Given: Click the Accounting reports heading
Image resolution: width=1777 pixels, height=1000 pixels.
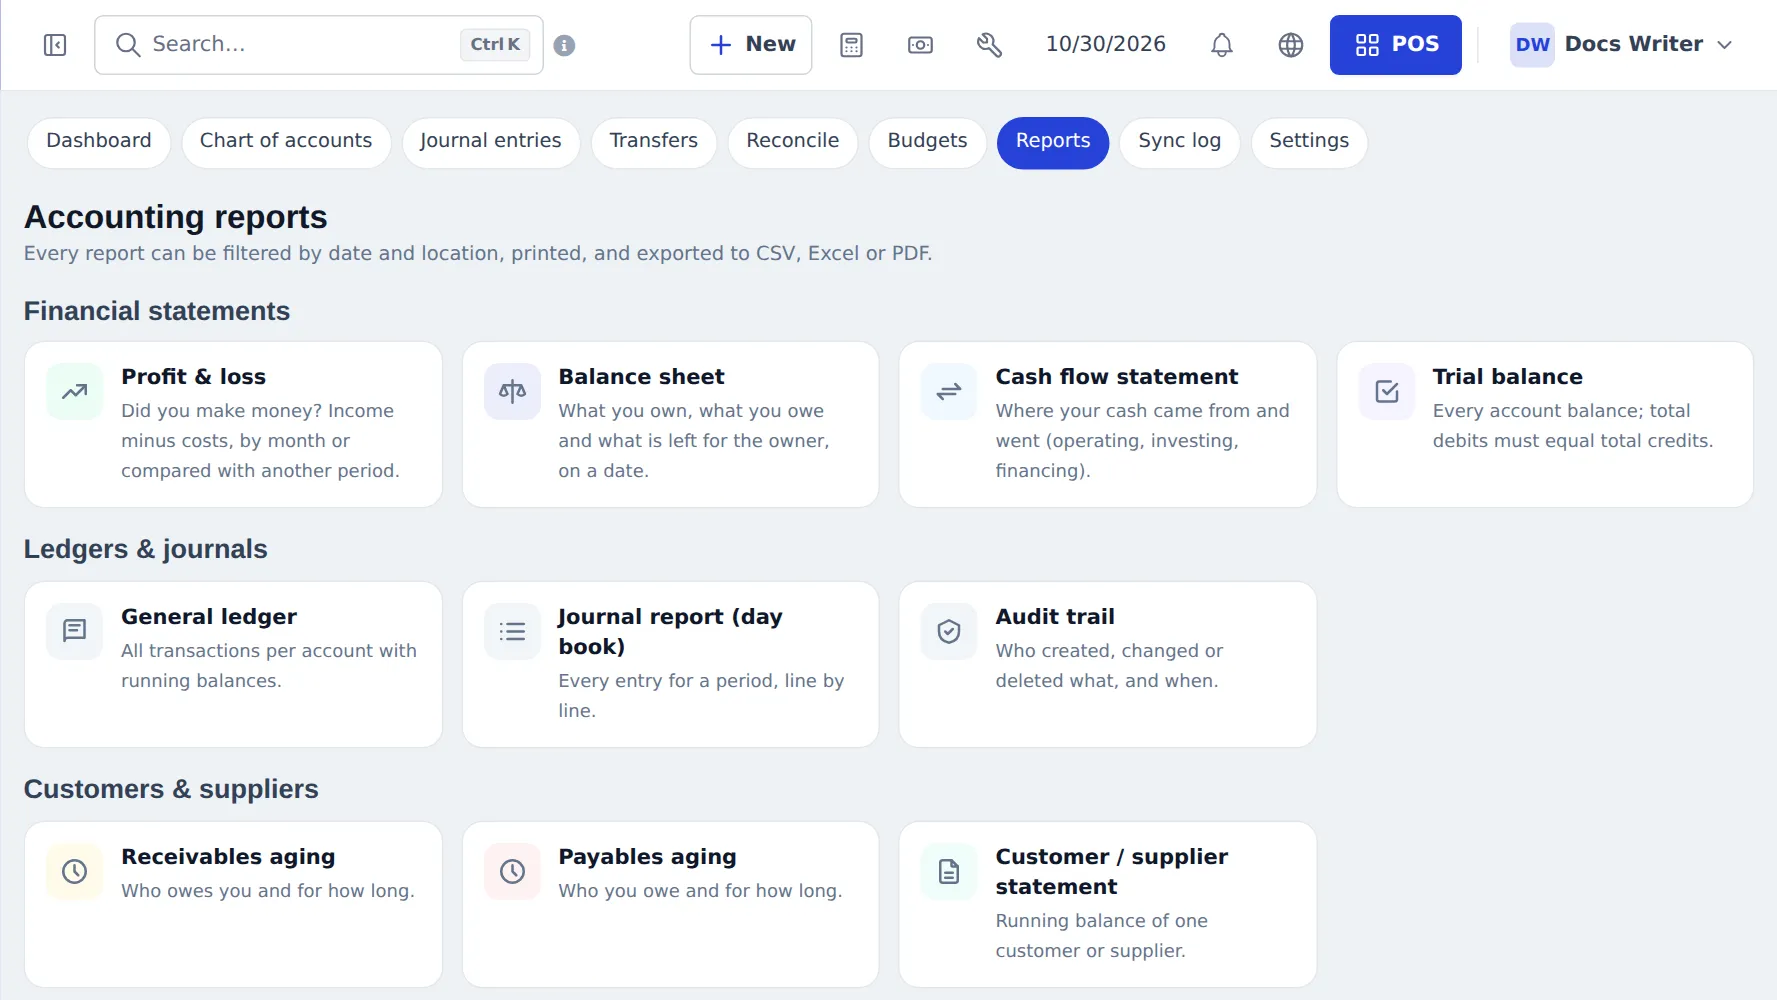Looking at the screenshot, I should pyautogui.click(x=176, y=217).
